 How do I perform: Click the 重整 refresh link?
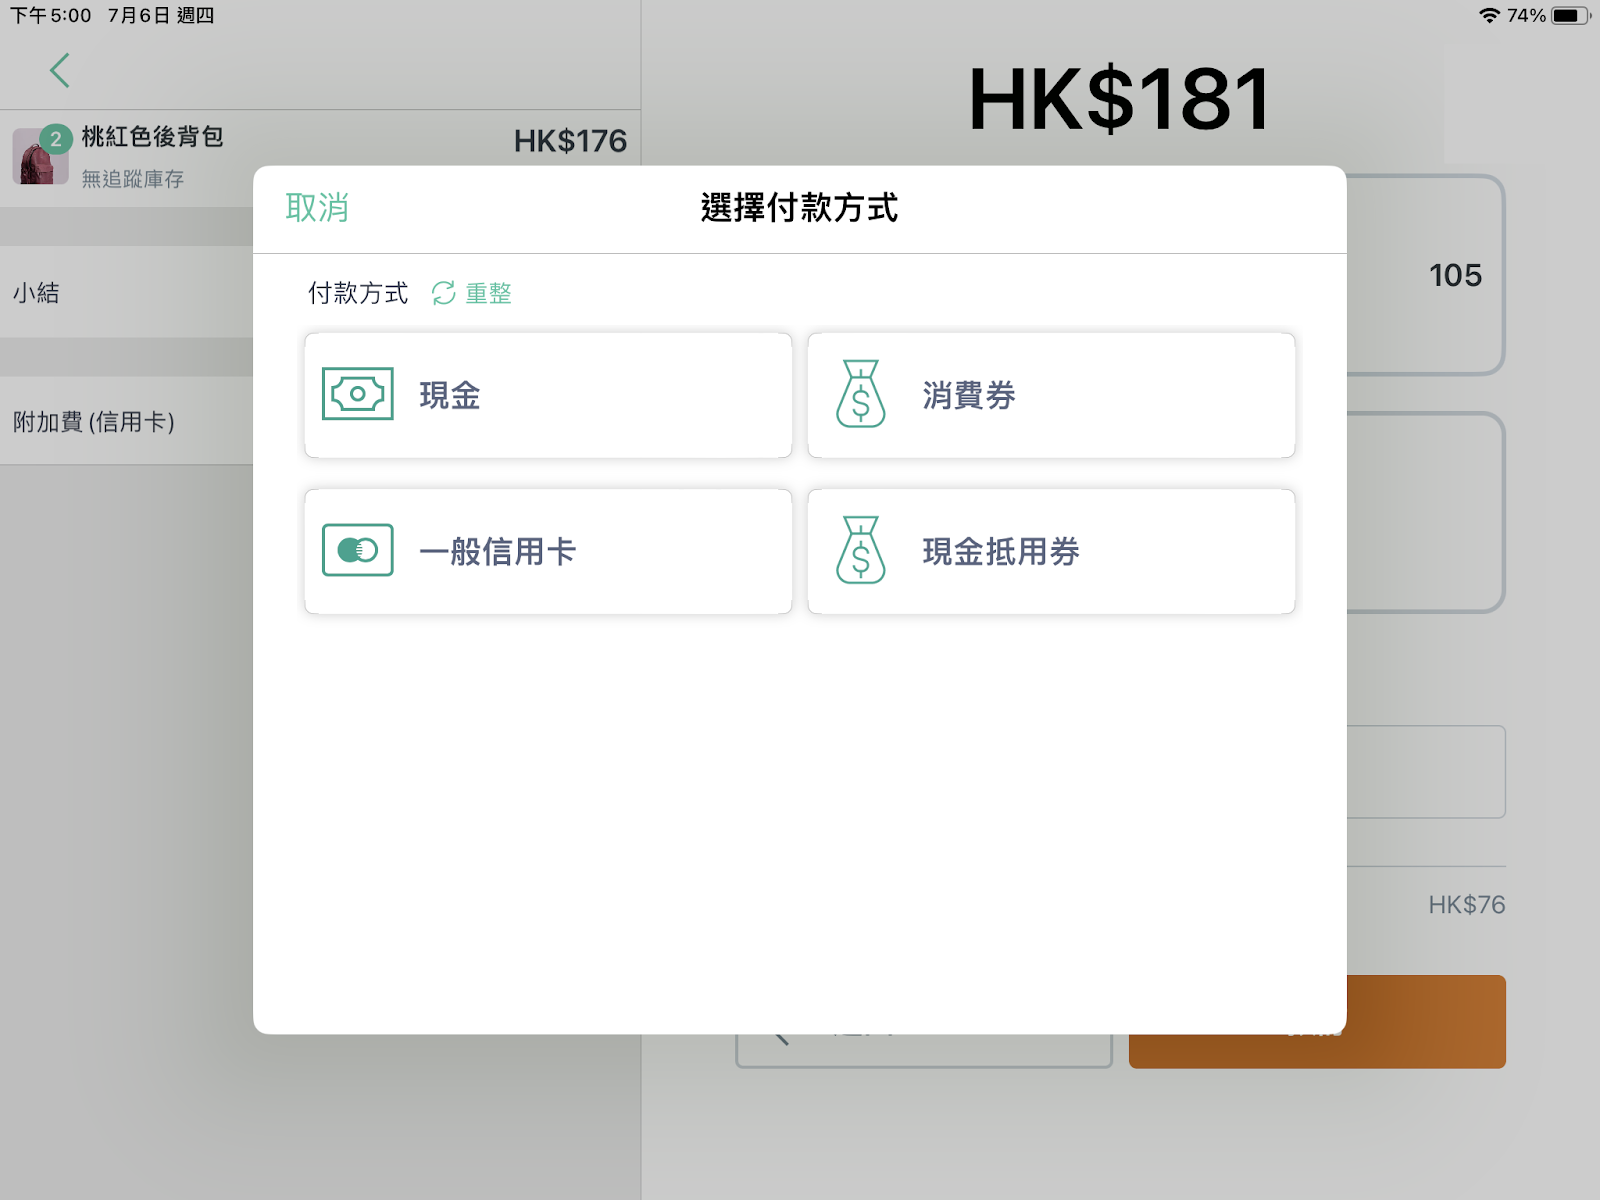[x=488, y=293]
